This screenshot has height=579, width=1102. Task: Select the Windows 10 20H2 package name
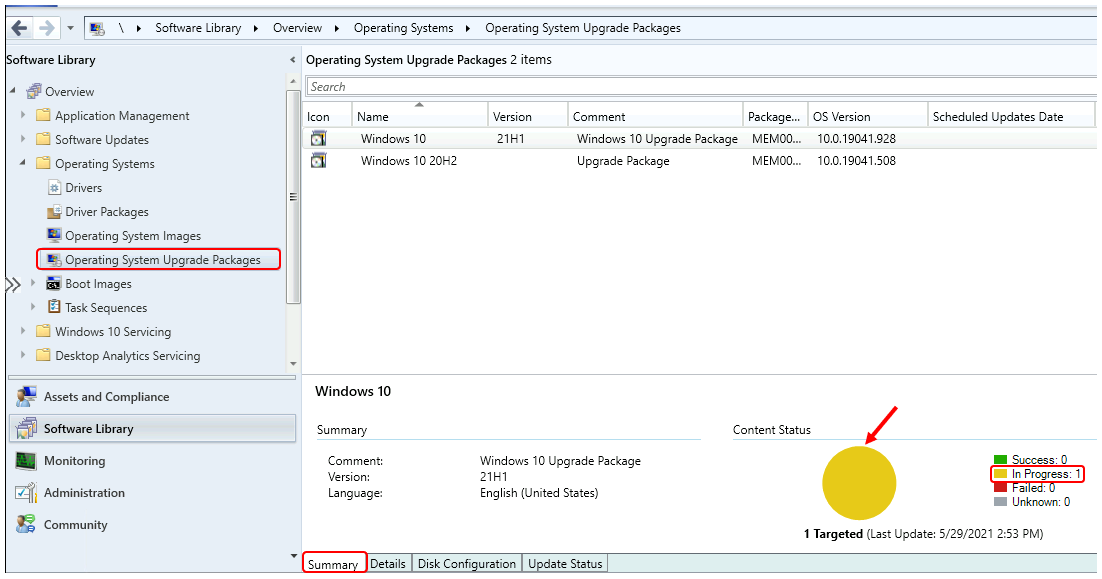click(408, 161)
